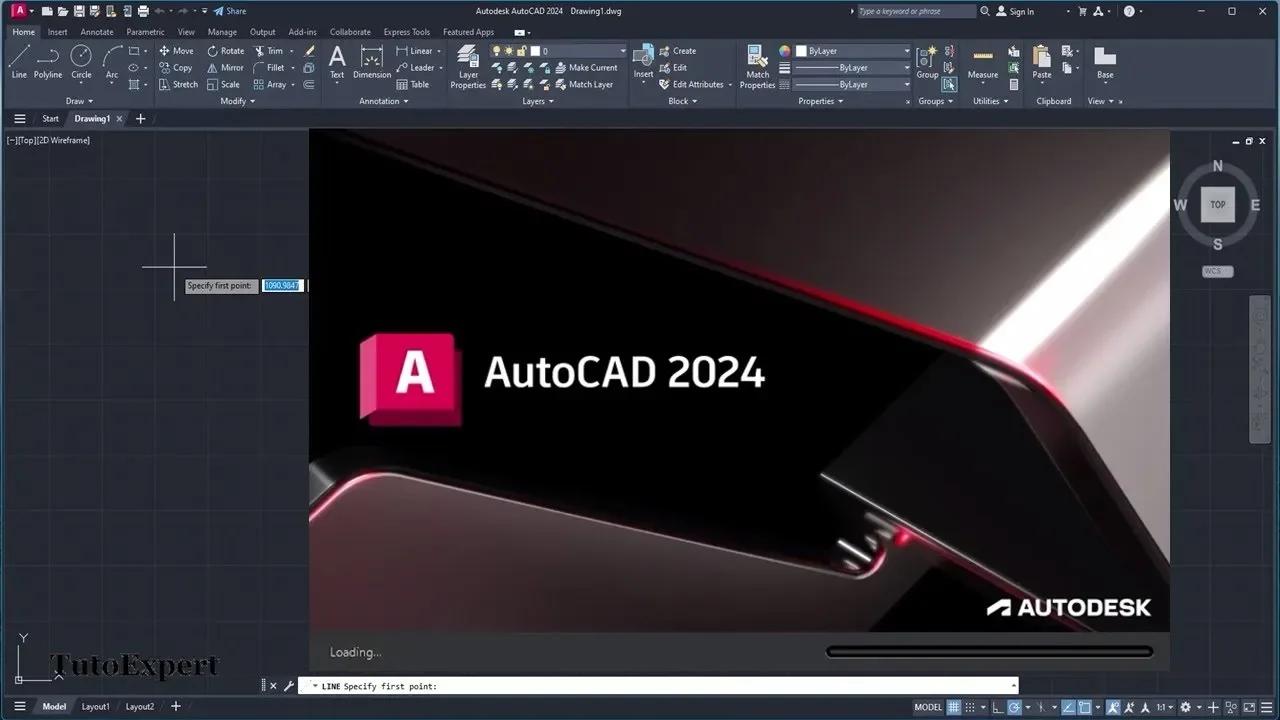Insert a Table annotation
1280x720 pixels.
tap(412, 85)
